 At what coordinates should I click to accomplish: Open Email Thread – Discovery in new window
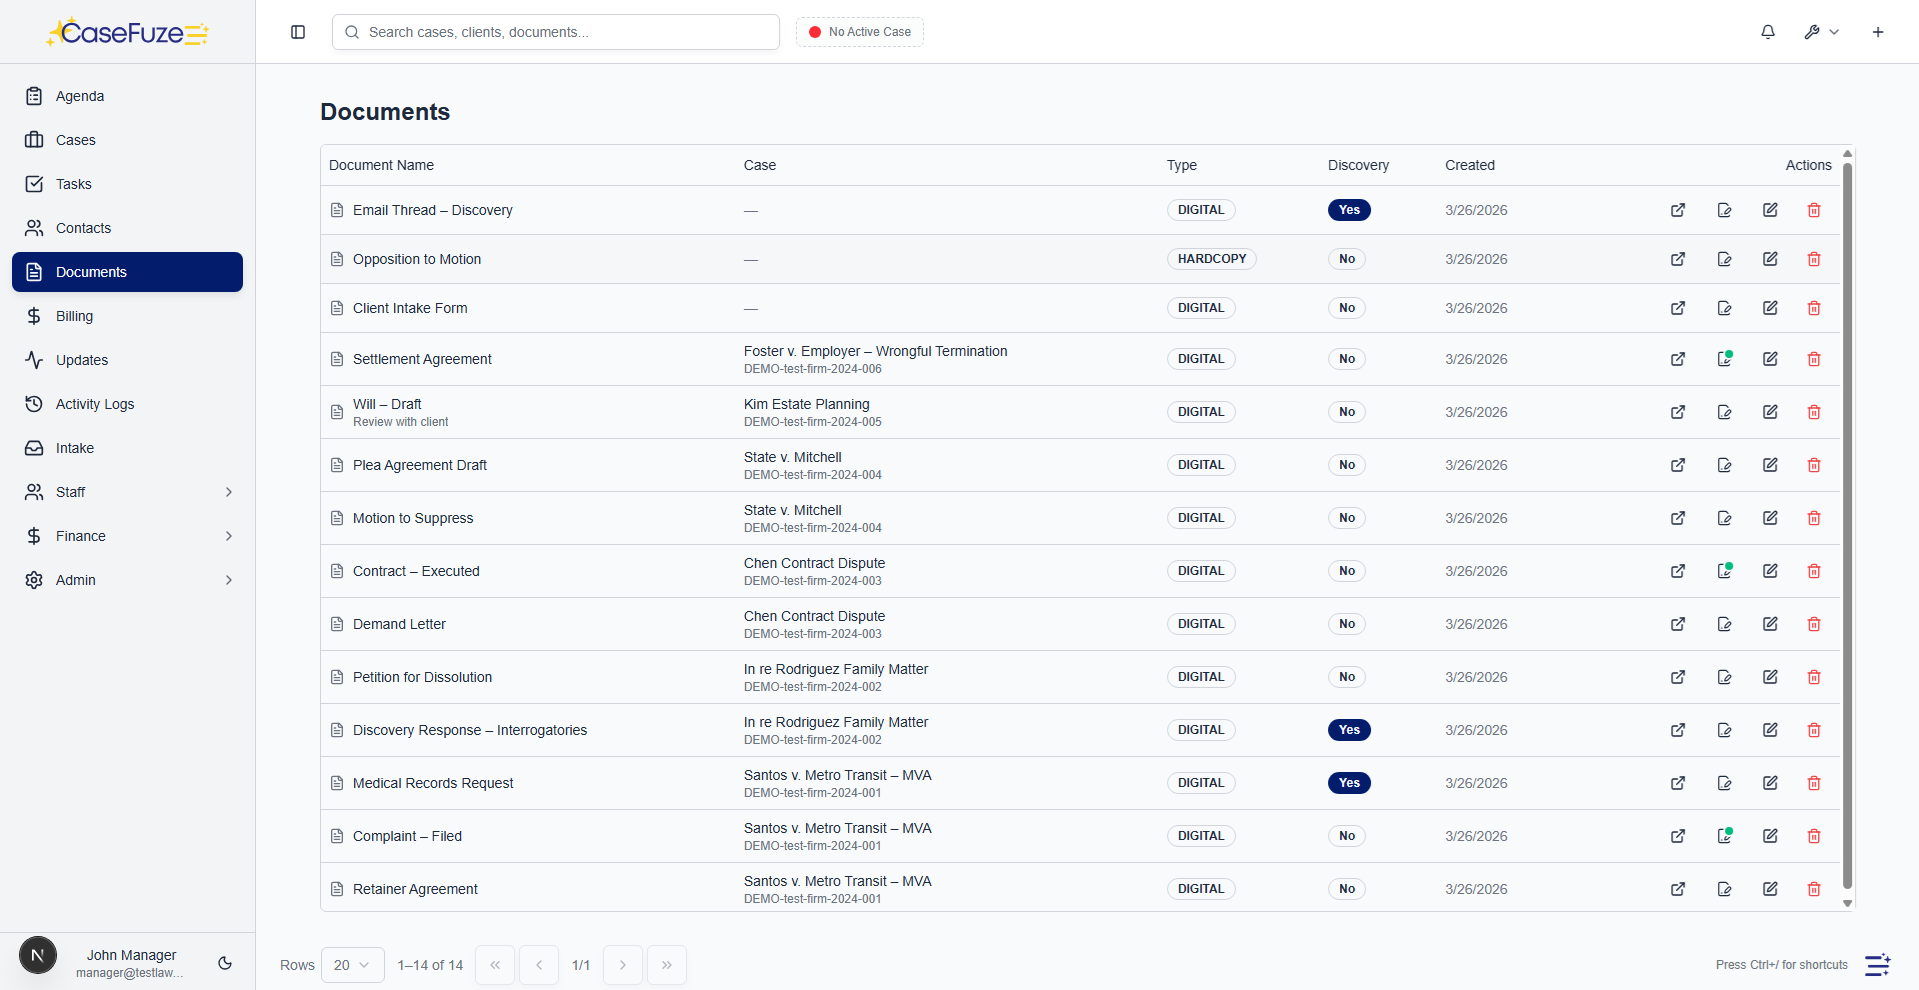click(x=1677, y=210)
